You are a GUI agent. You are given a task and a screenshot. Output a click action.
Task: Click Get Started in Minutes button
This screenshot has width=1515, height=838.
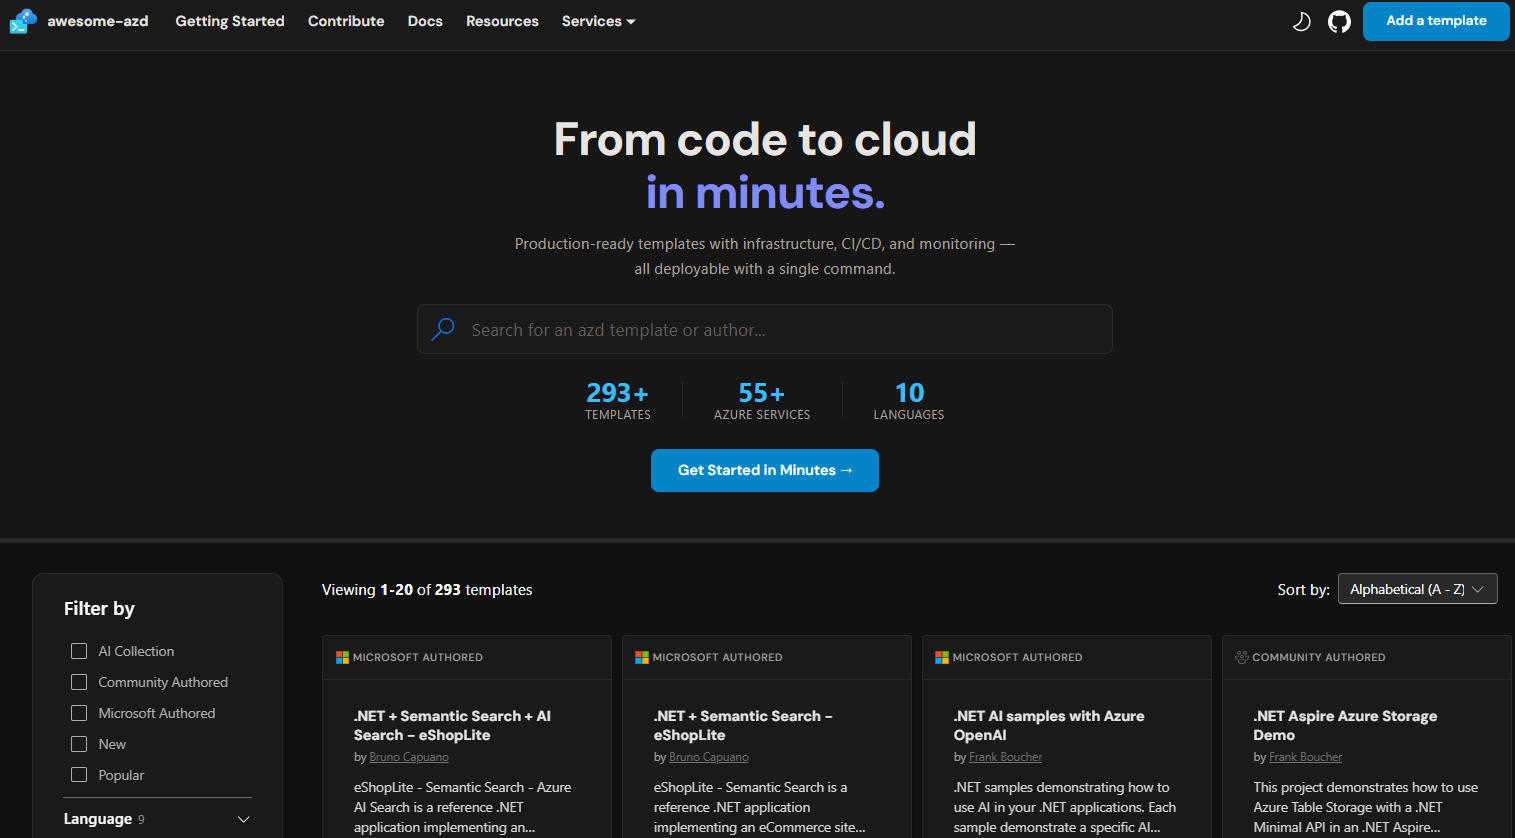pyautogui.click(x=765, y=470)
